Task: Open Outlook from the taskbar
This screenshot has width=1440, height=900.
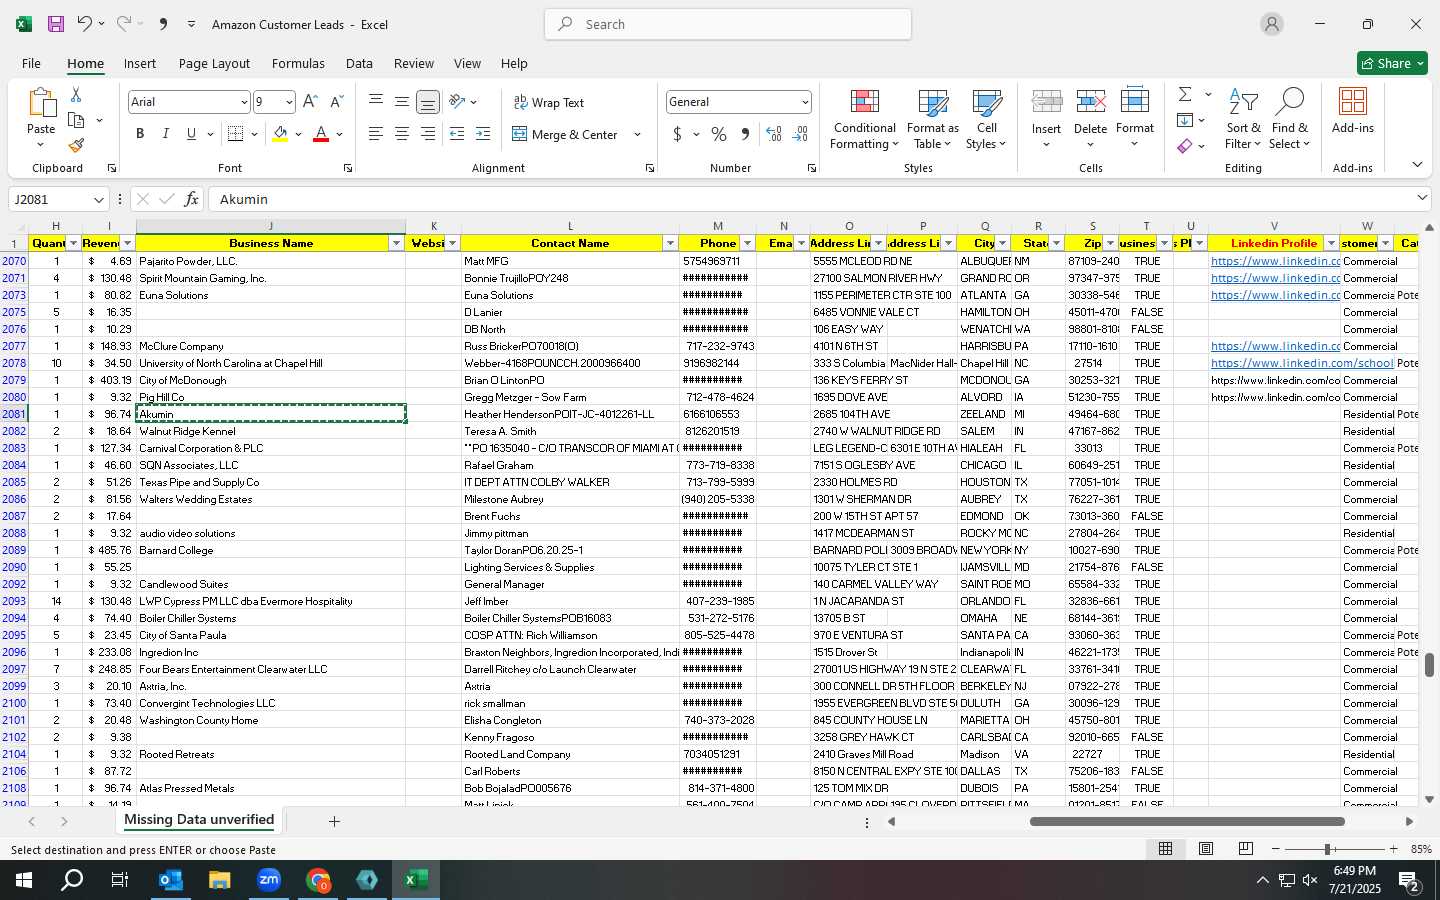Action: click(170, 880)
